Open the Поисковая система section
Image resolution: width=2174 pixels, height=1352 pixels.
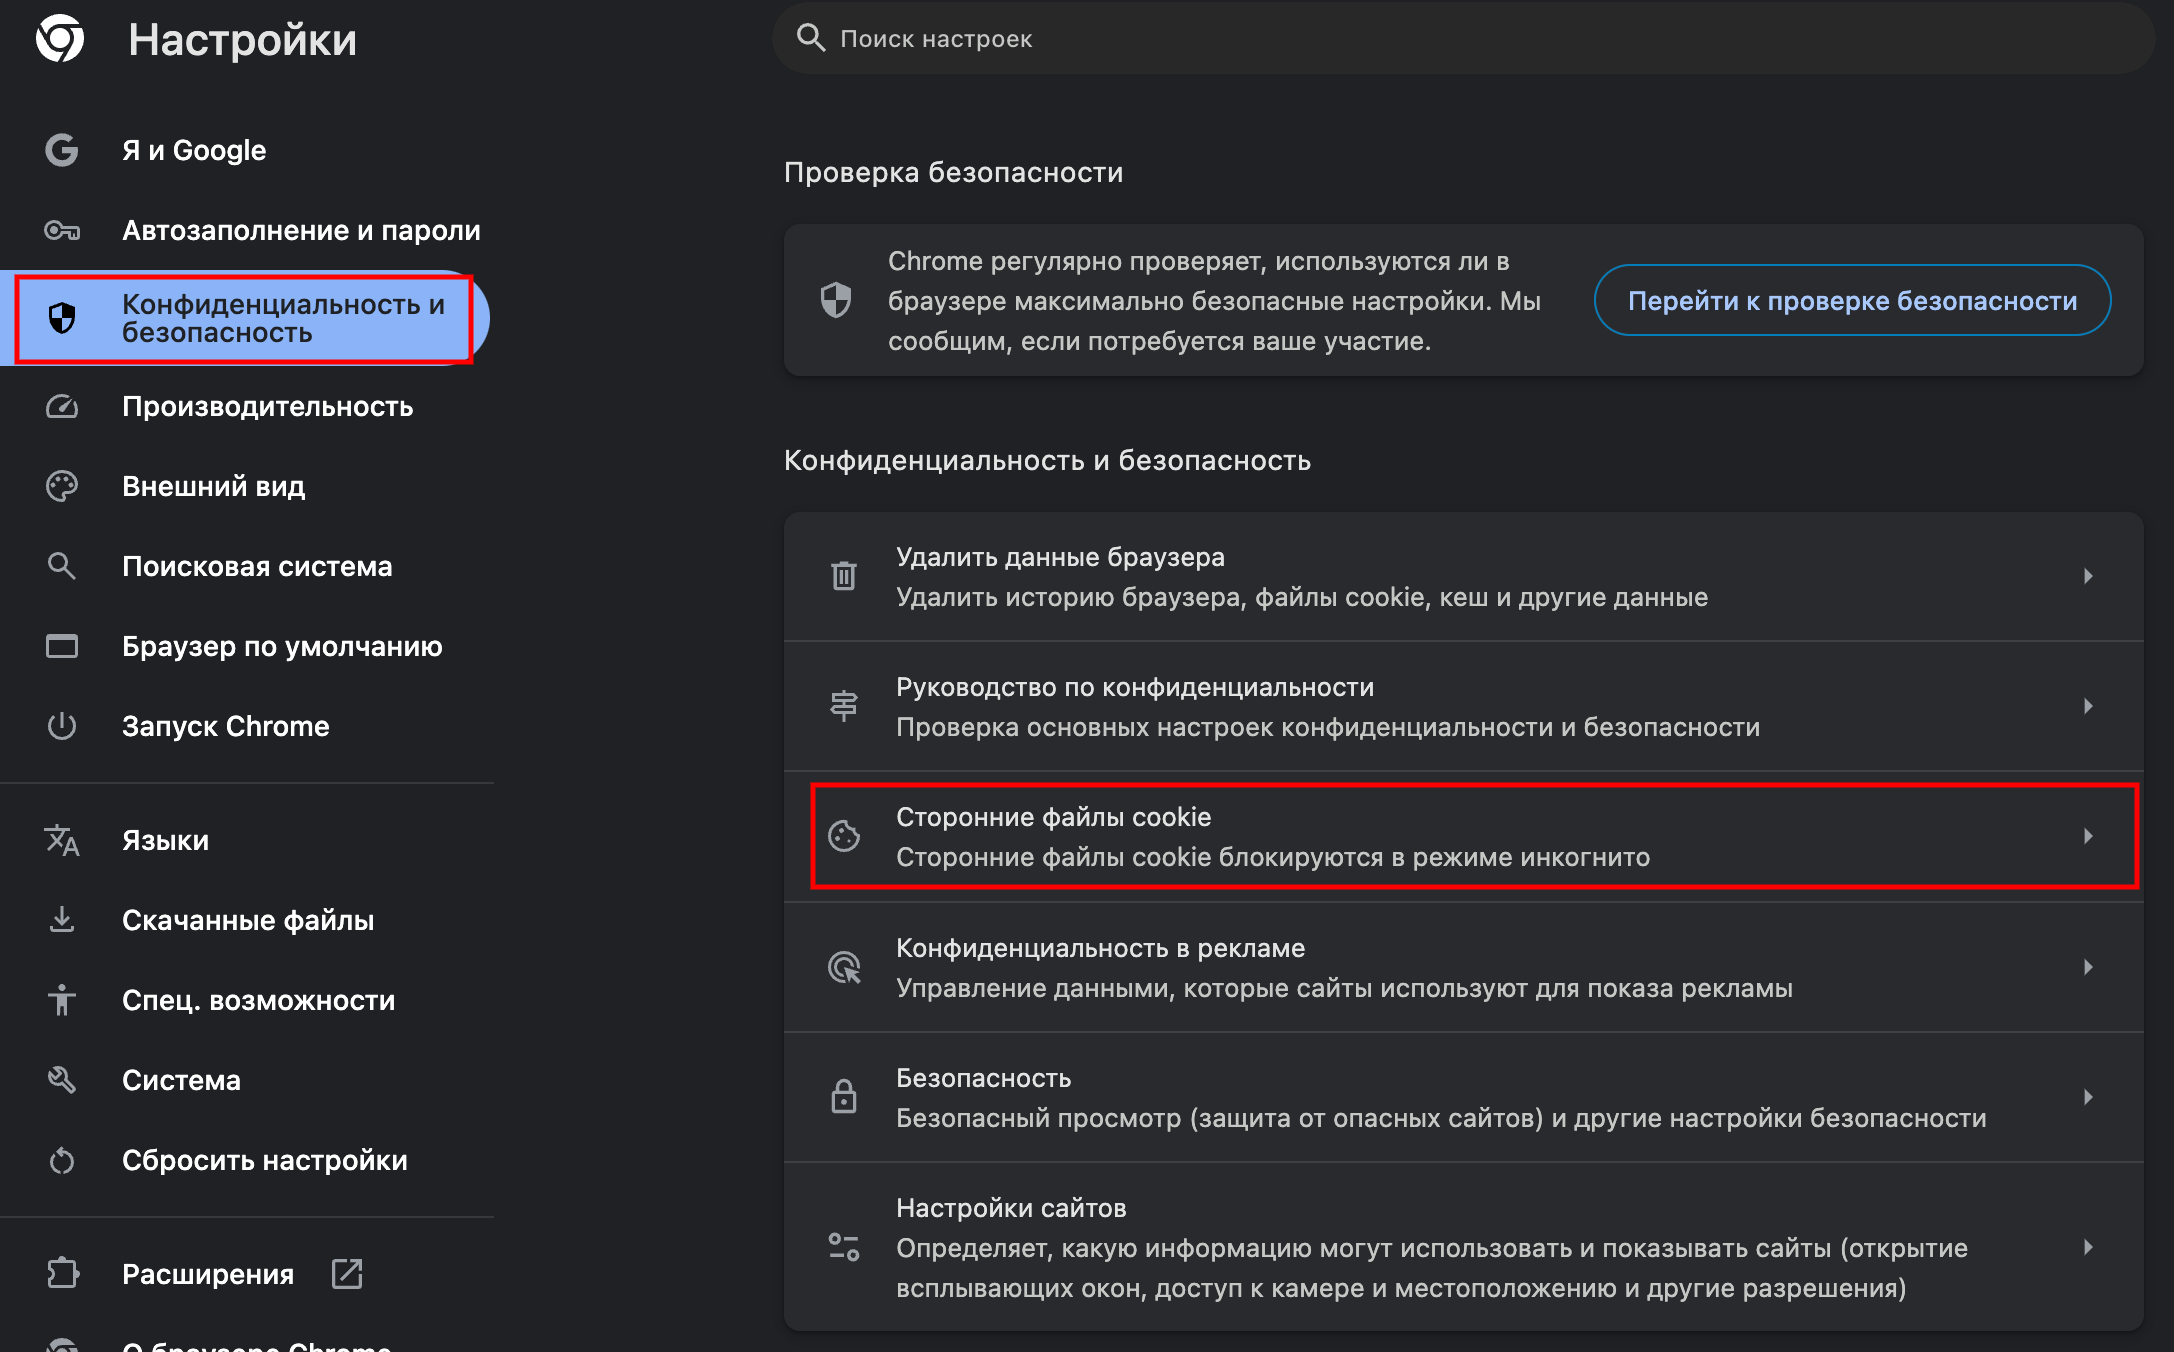coord(257,567)
